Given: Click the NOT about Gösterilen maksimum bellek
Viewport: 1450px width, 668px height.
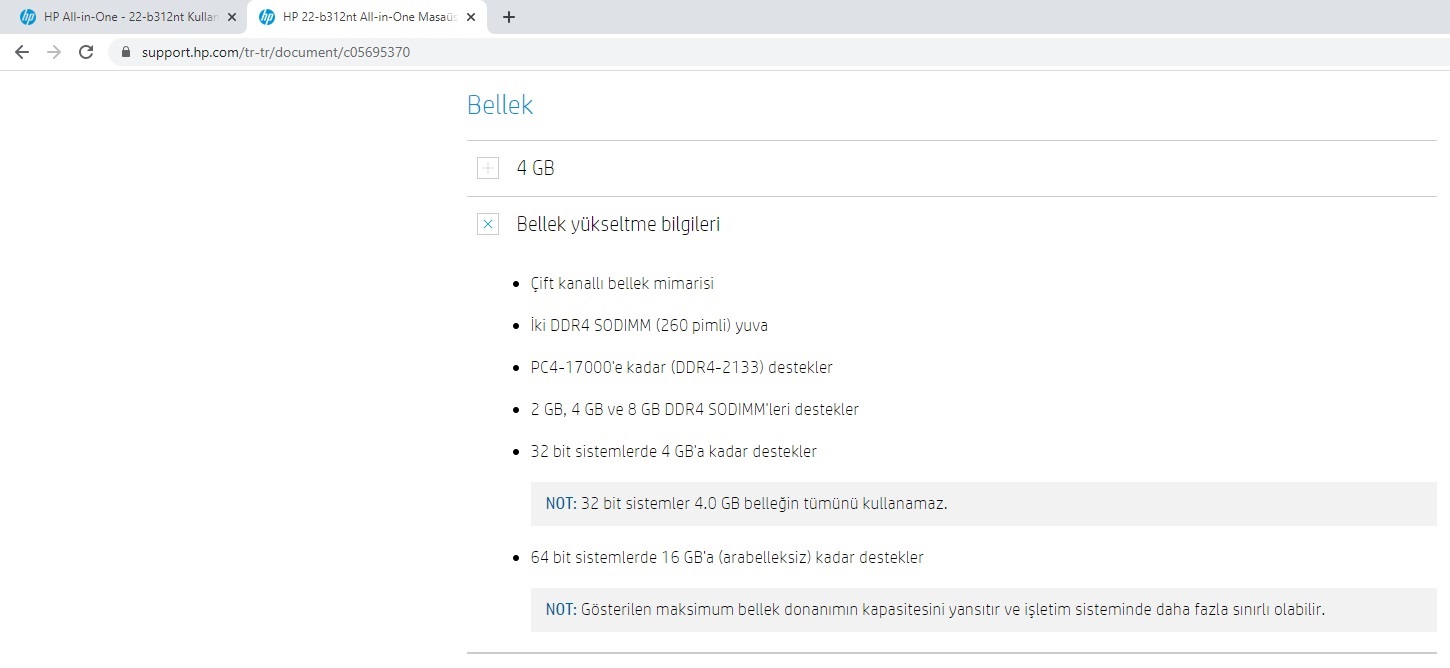Looking at the screenshot, I should click(983, 609).
